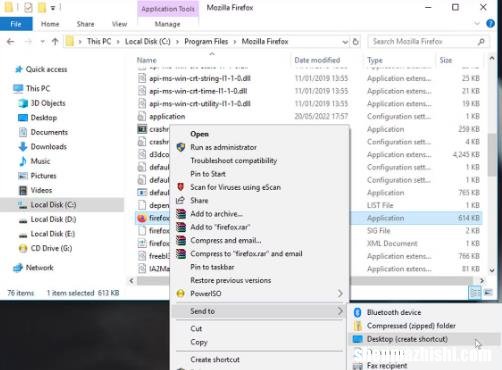The height and width of the screenshot is (370, 502).
Task: Click the shield icon for Run as administrator
Action: click(x=181, y=147)
